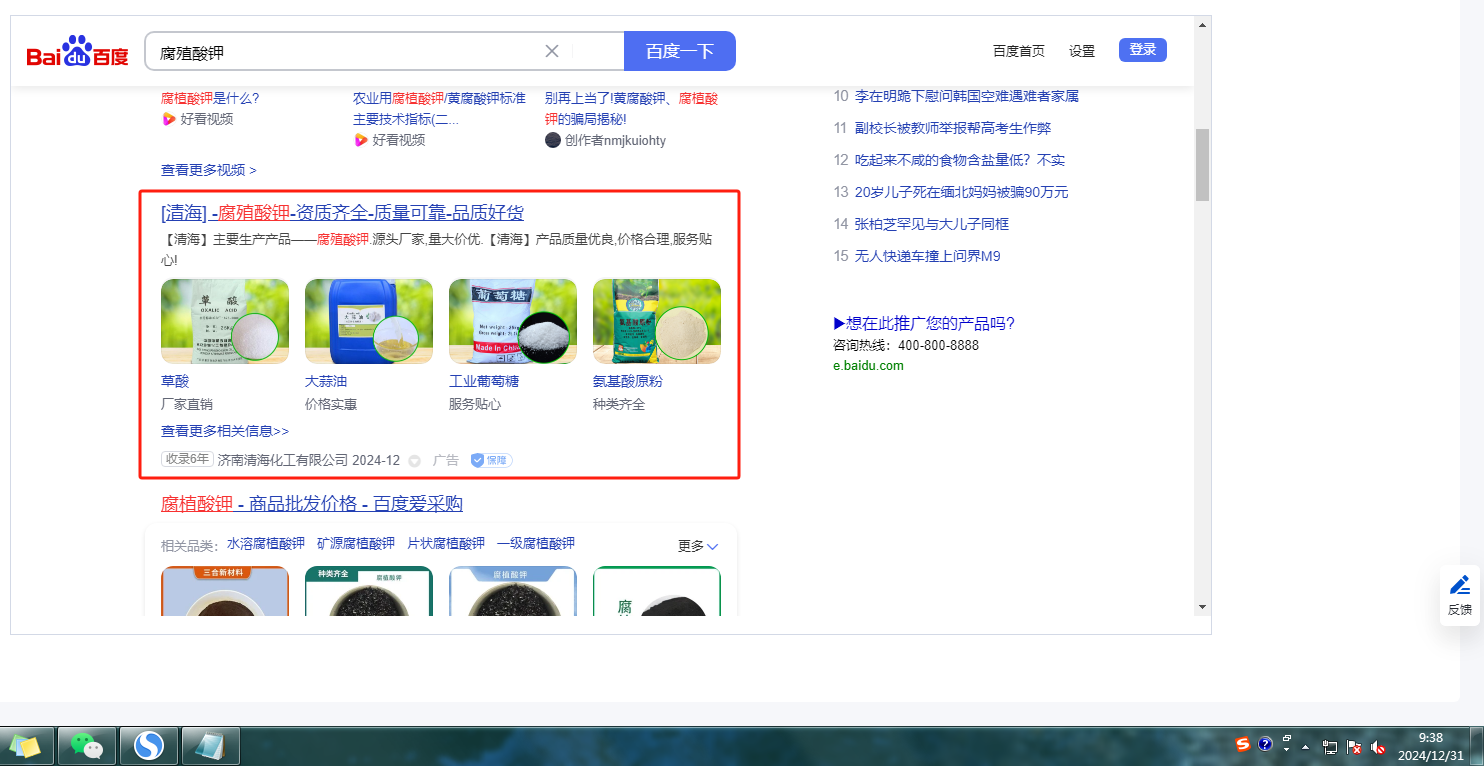
Task: Open hot item 李在明跪下慰问韩国空难遇难者家属
Action: click(x=967, y=96)
